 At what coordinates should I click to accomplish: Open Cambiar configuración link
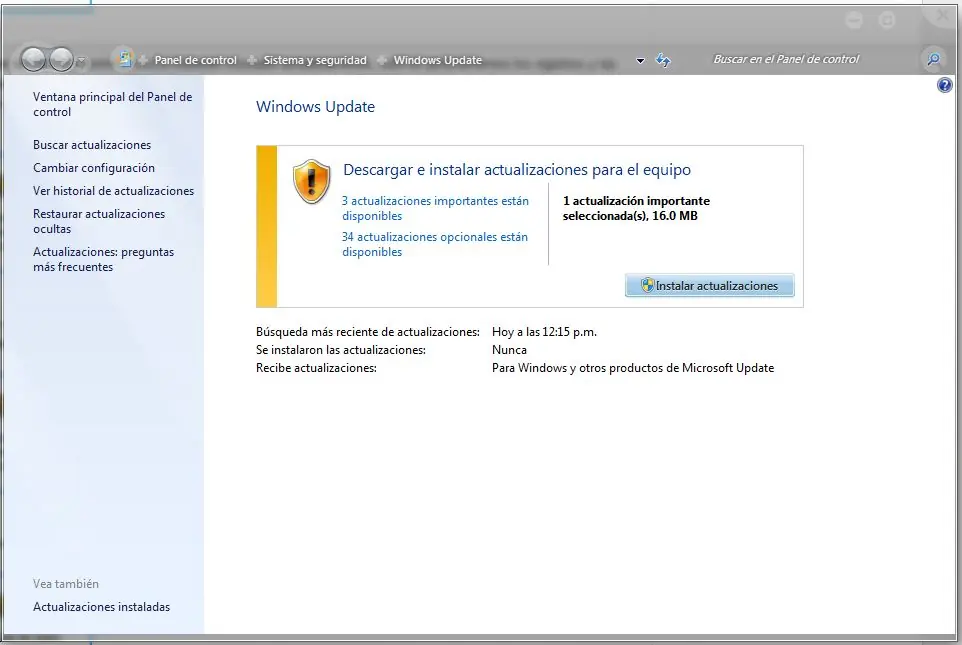[94, 168]
